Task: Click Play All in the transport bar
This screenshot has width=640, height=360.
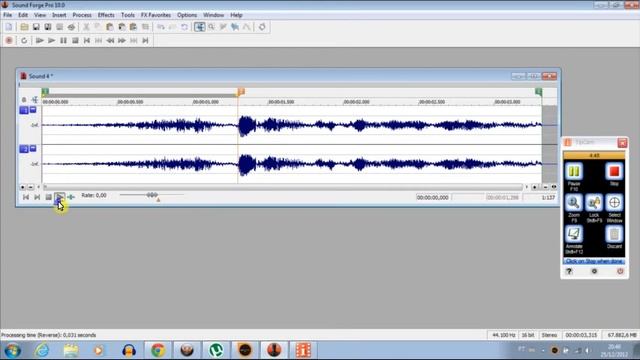Action: point(40,40)
